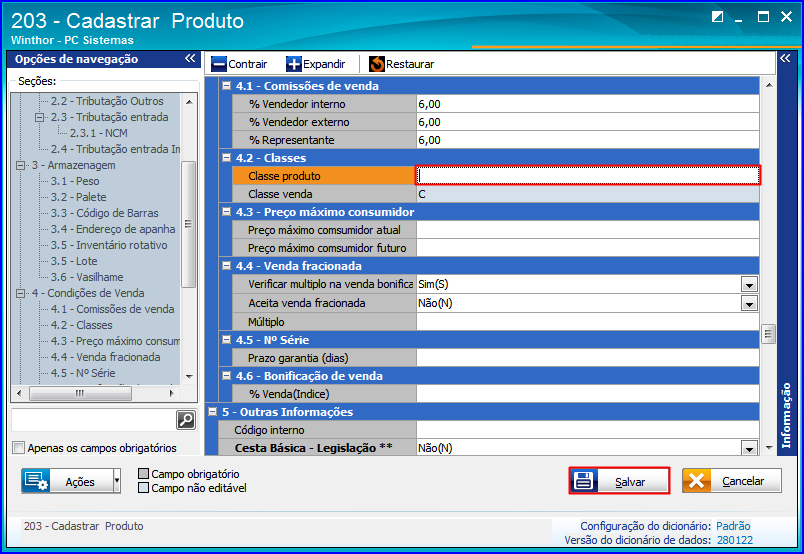Click the Cancelar orange X icon
This screenshot has width=804, height=554.
696,481
